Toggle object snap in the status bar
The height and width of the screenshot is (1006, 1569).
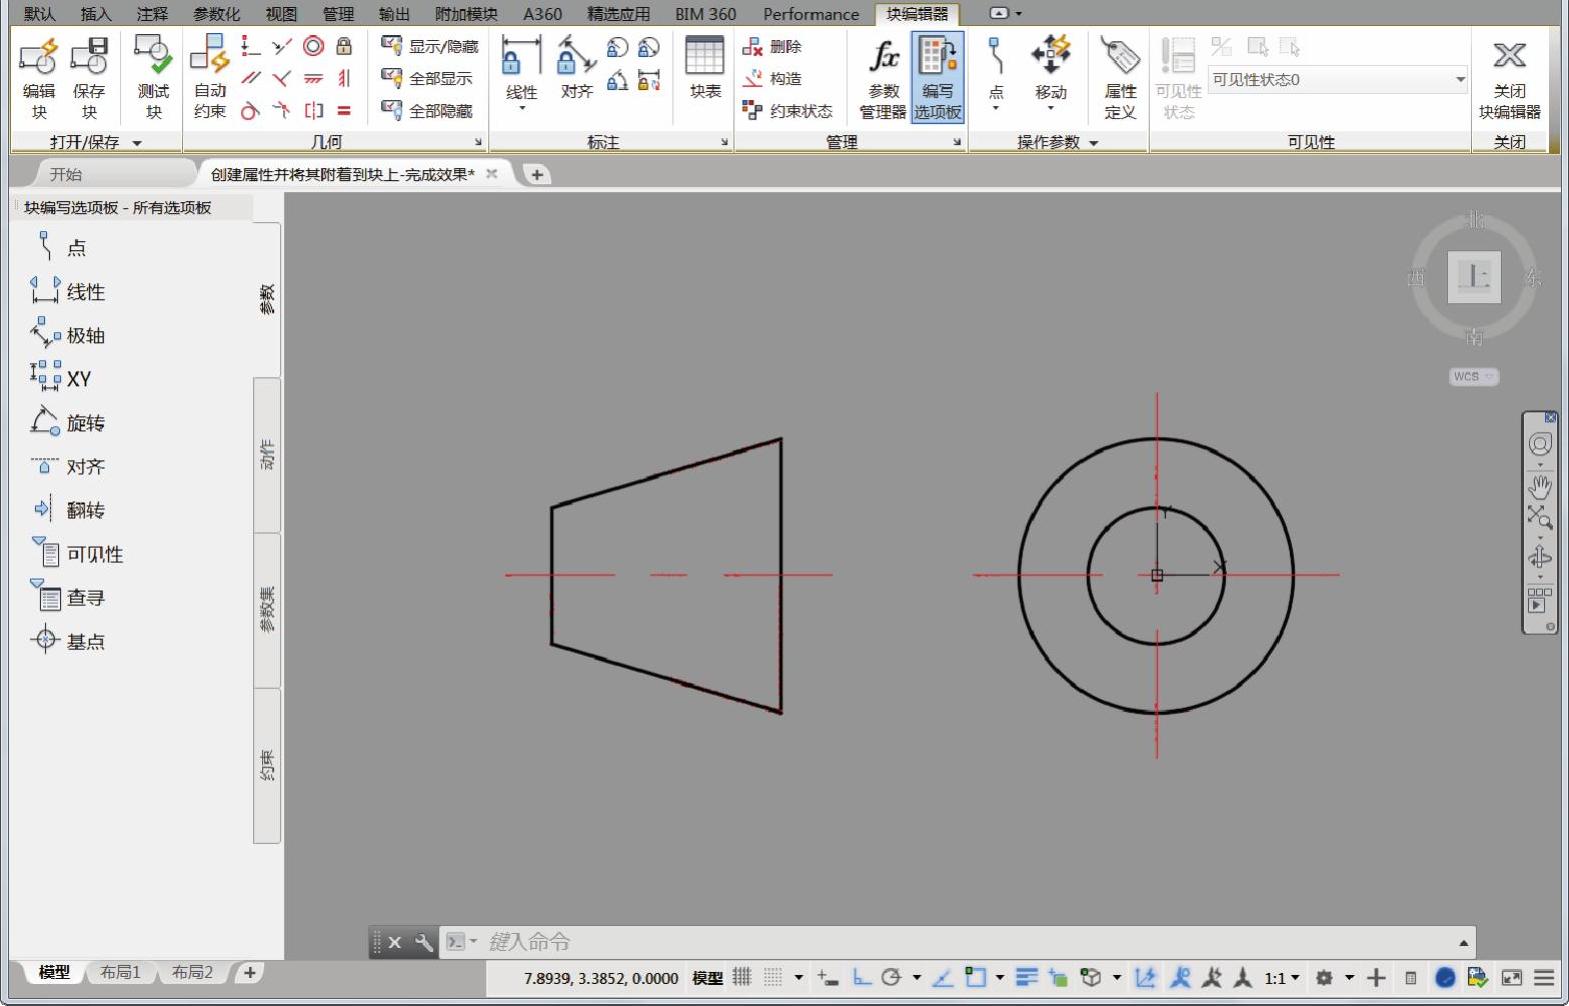(975, 977)
